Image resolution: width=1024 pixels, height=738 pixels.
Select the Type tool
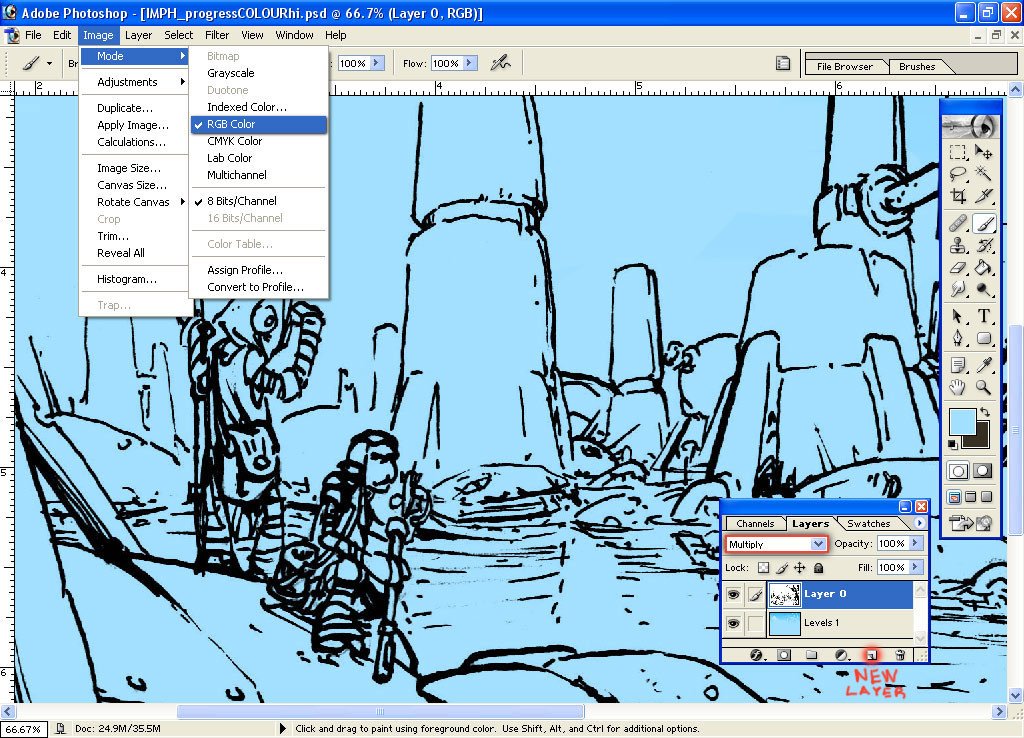click(x=984, y=317)
